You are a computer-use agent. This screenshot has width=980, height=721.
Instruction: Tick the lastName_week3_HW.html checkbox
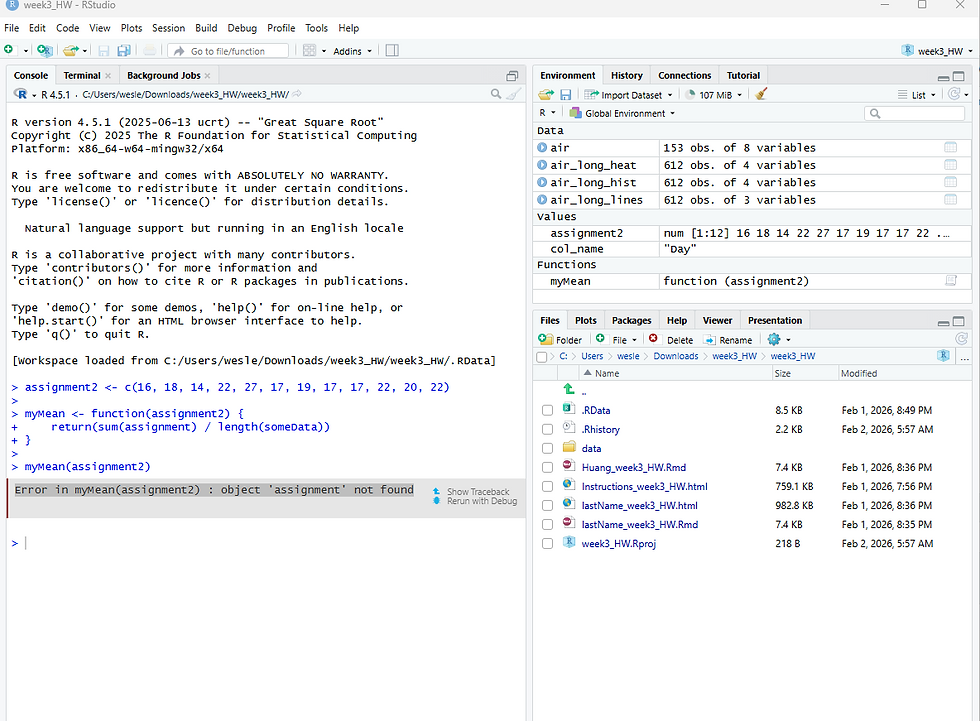point(548,505)
